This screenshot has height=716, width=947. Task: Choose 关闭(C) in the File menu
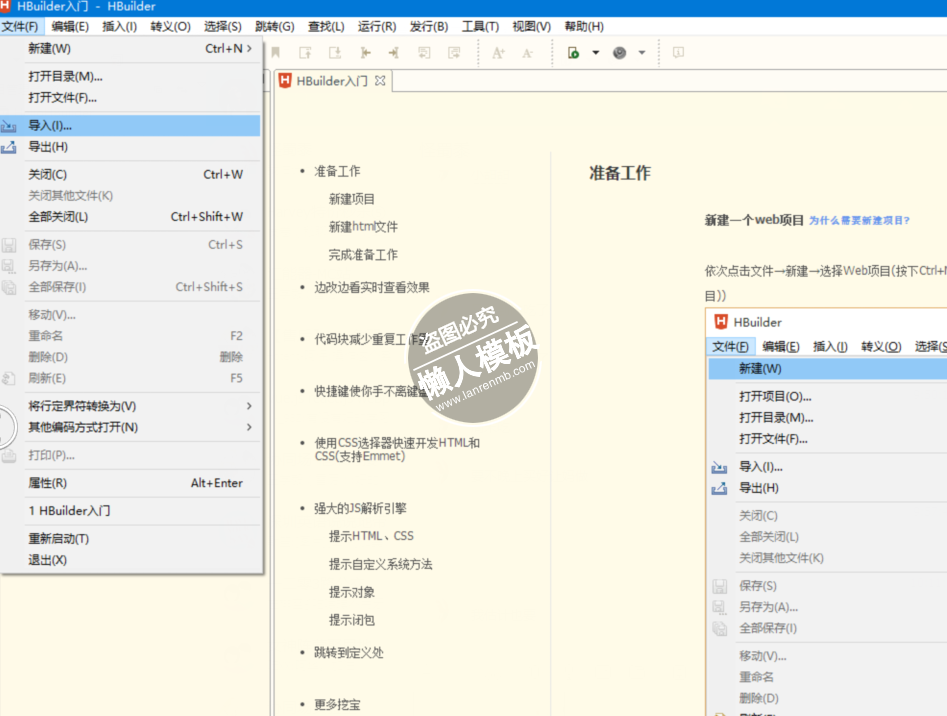(130, 174)
